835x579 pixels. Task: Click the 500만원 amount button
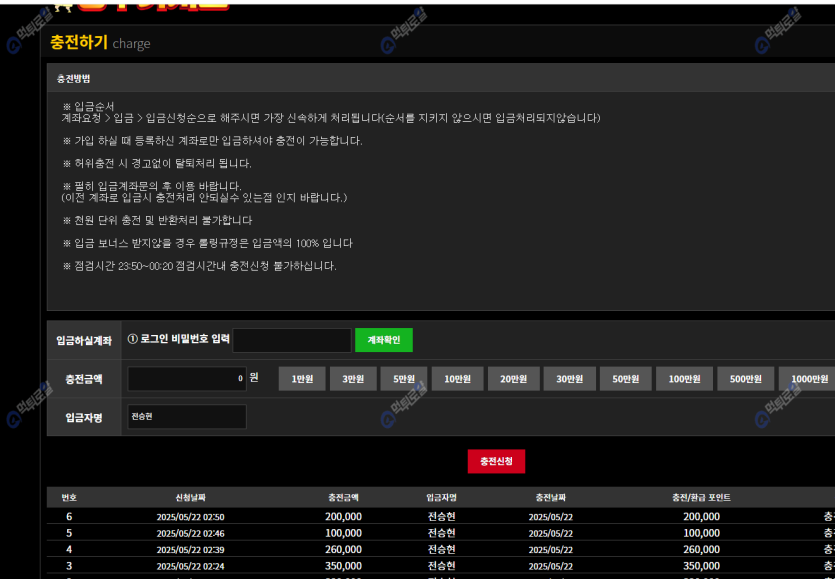coord(746,379)
